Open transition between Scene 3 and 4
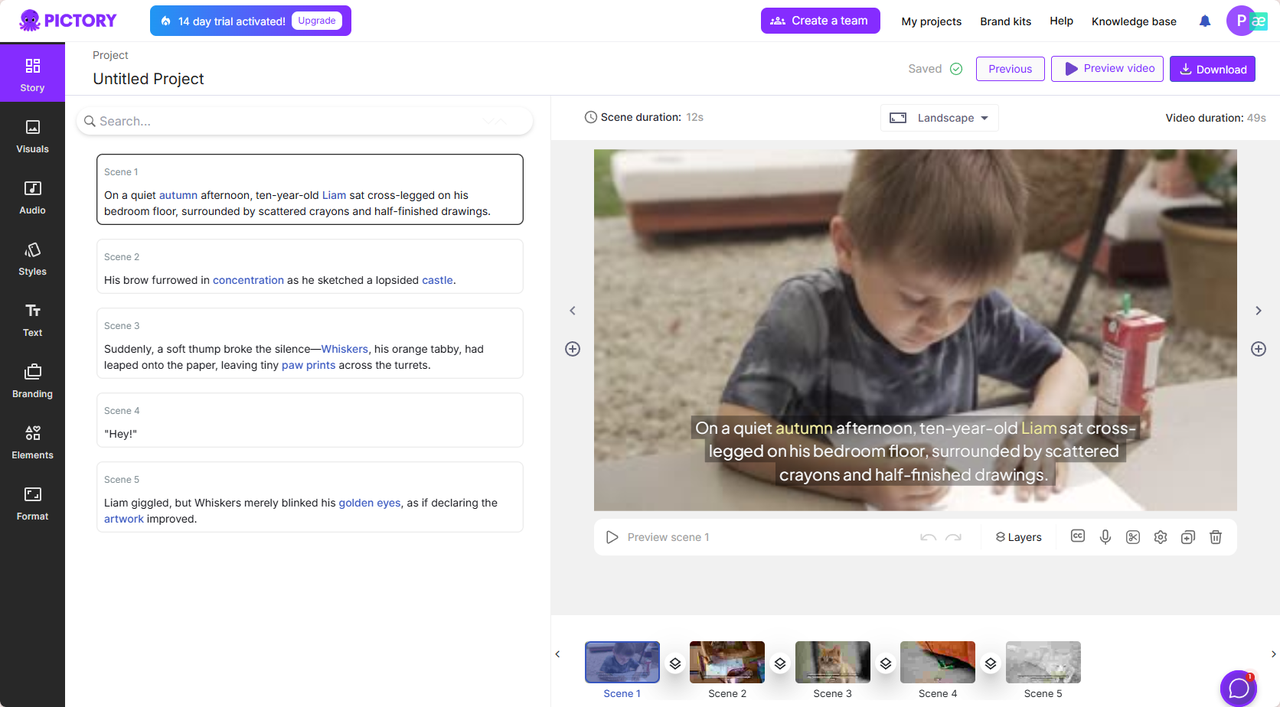 (885, 664)
